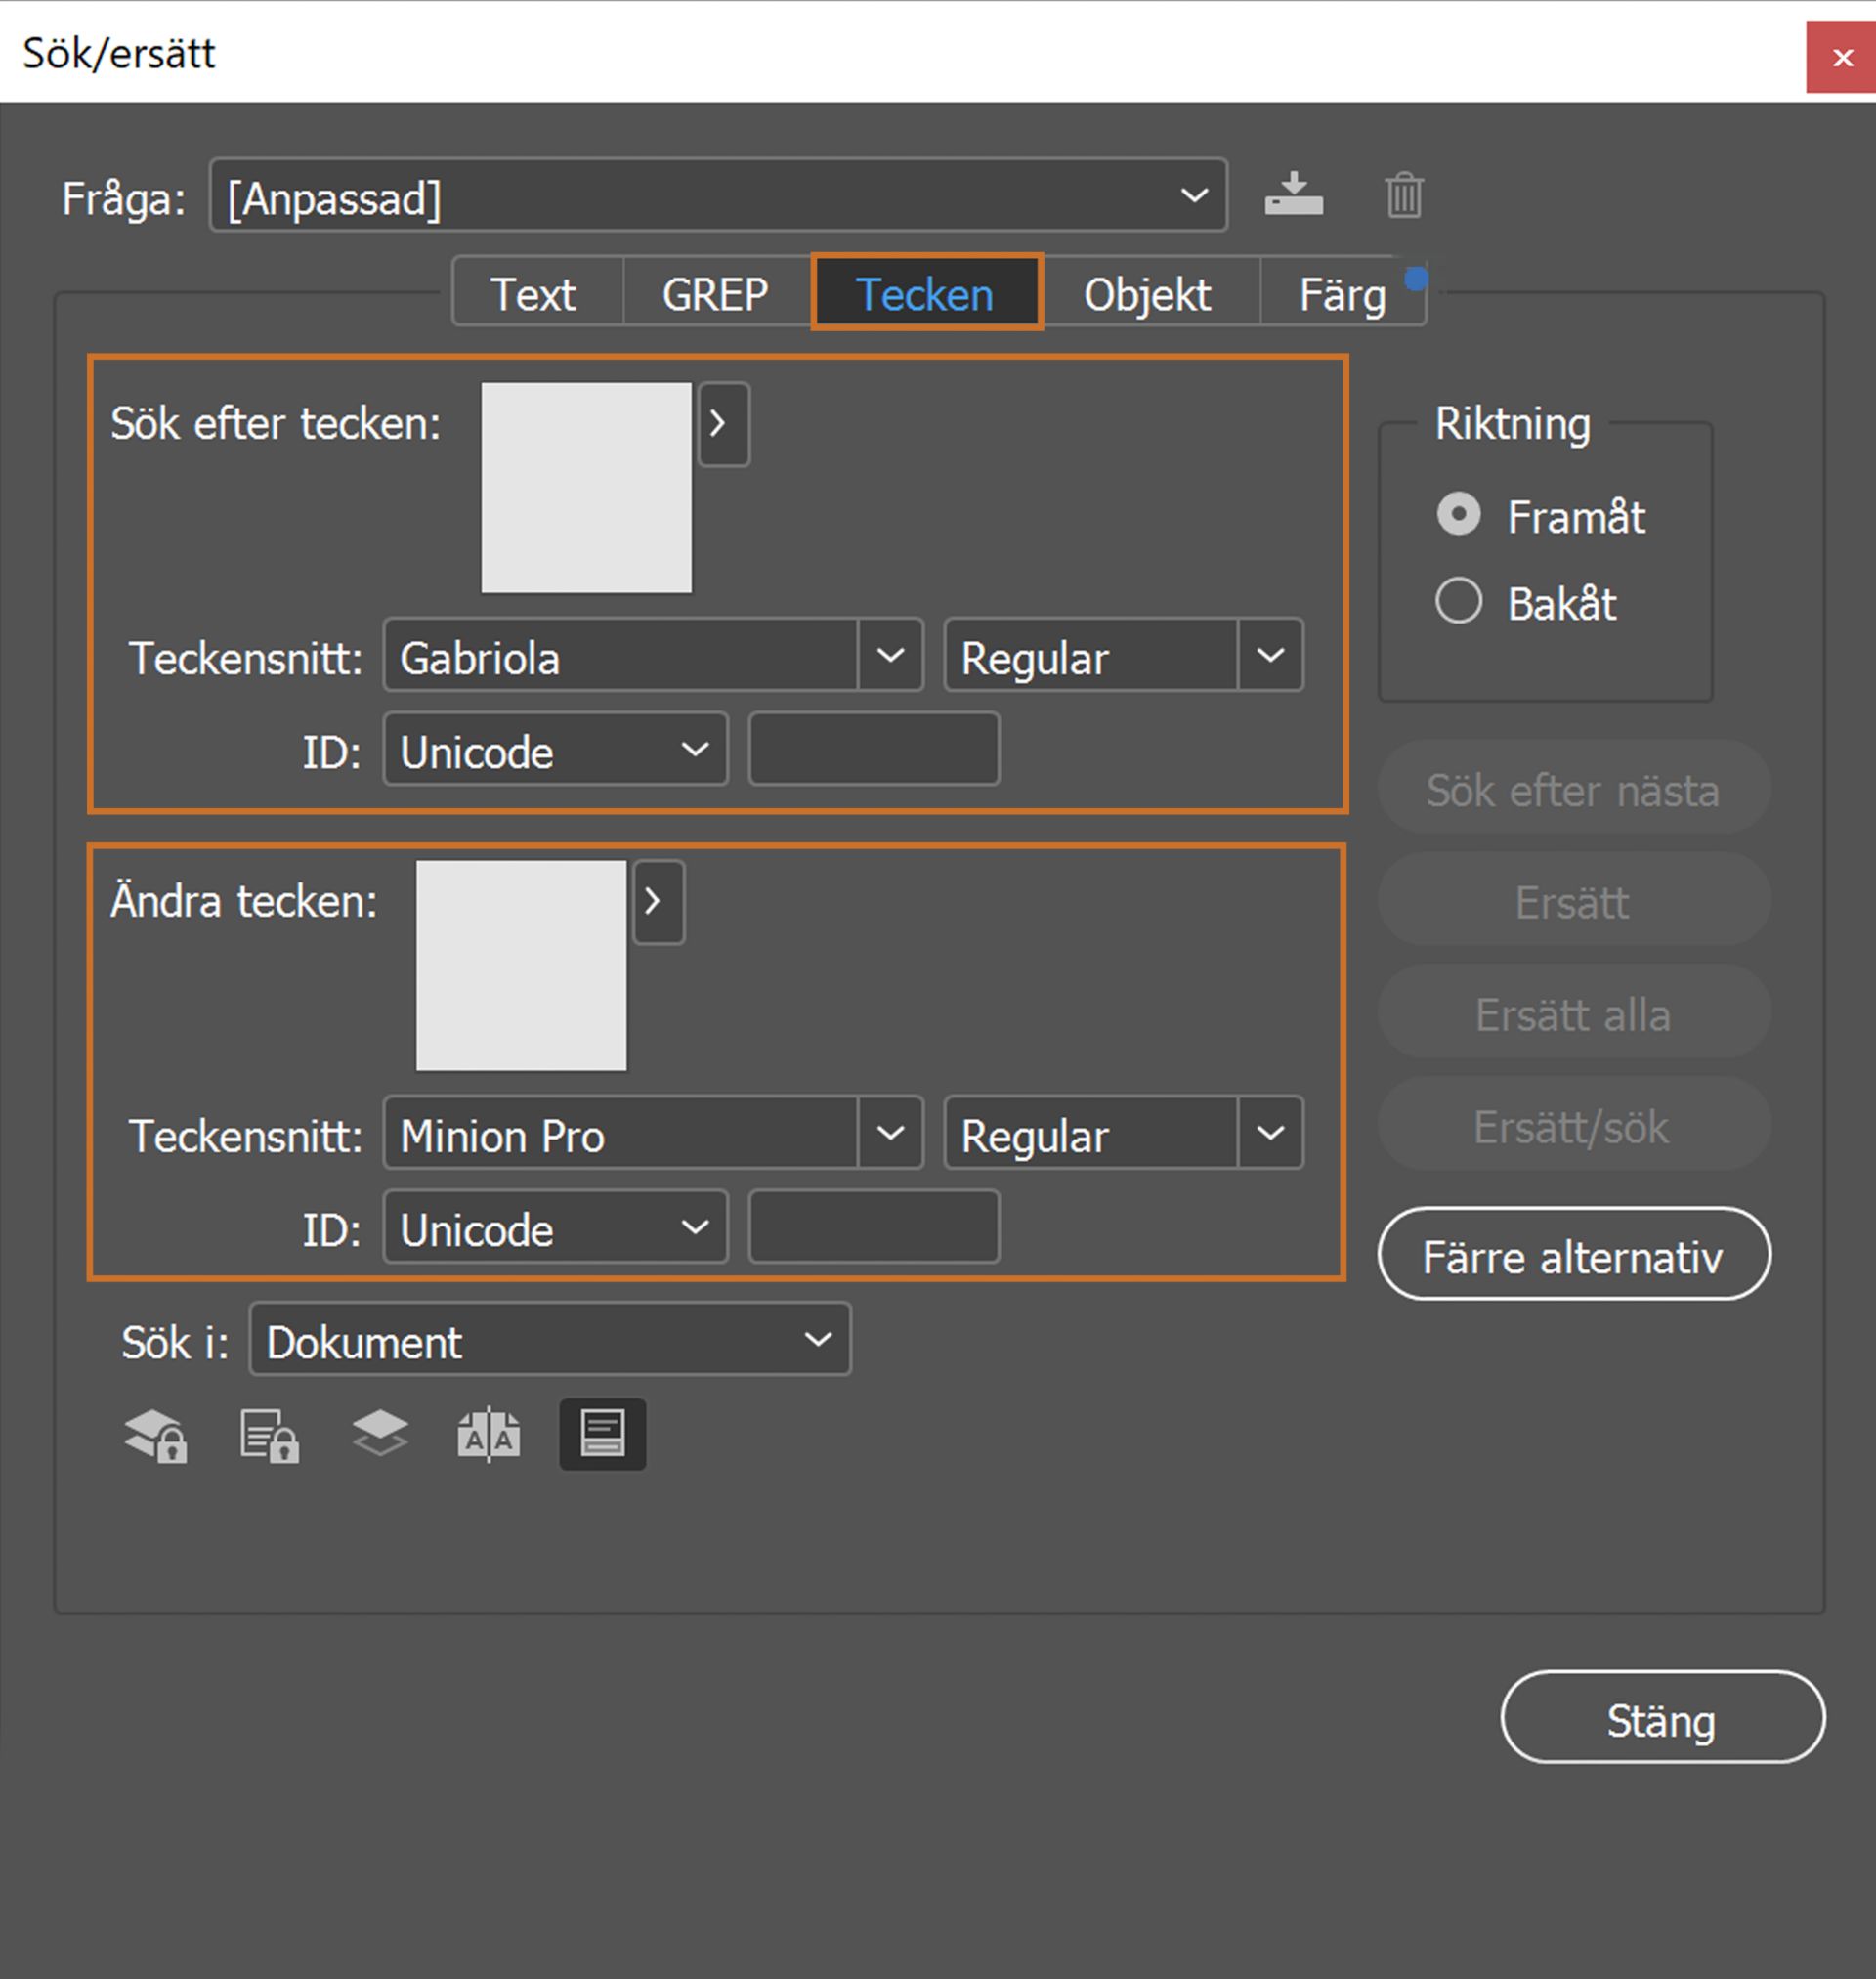Viewport: 1876px width, 1979px height.
Task: Toggle include locked stories icon
Action: 269,1436
